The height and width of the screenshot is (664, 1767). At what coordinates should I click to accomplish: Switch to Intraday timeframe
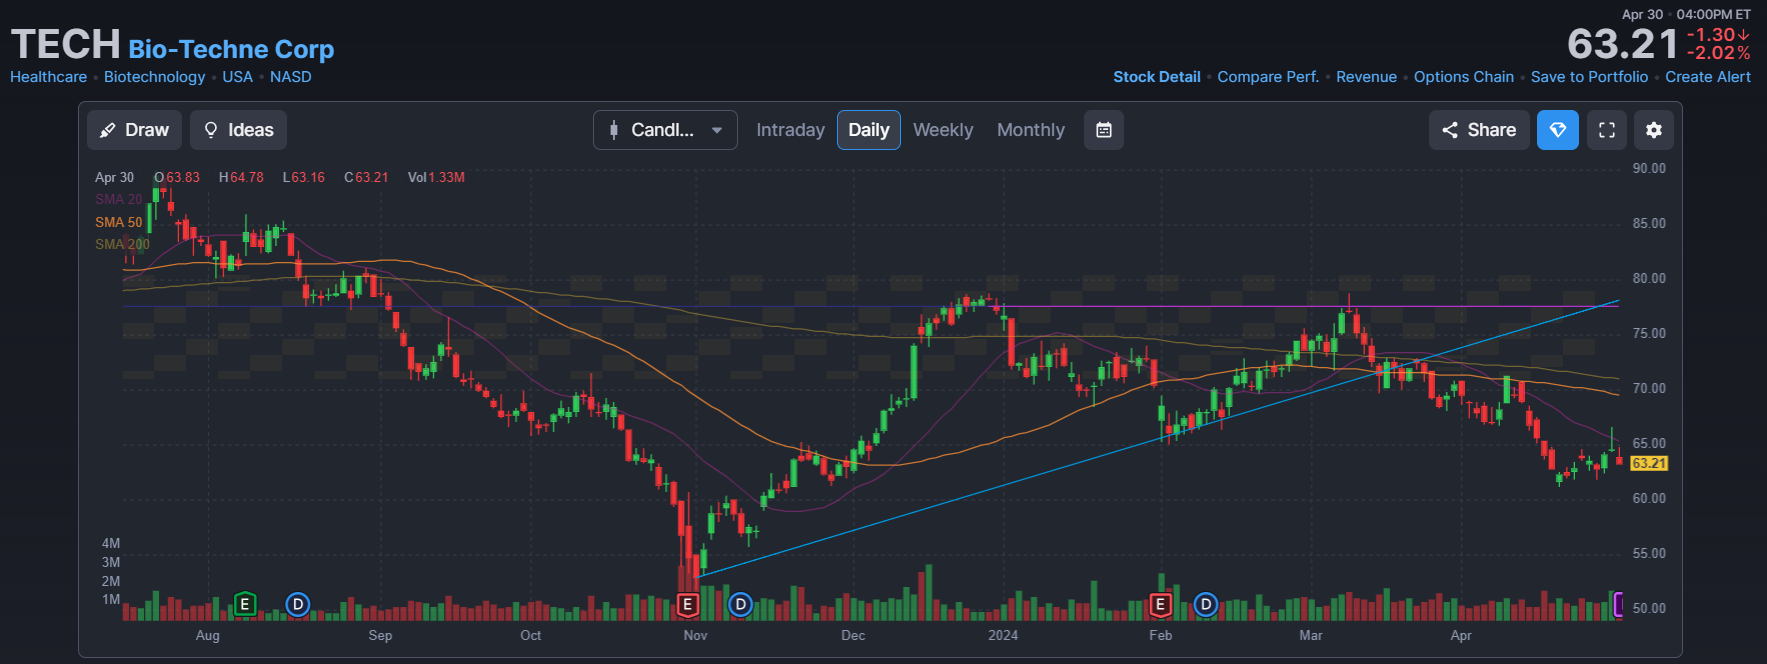pos(790,130)
